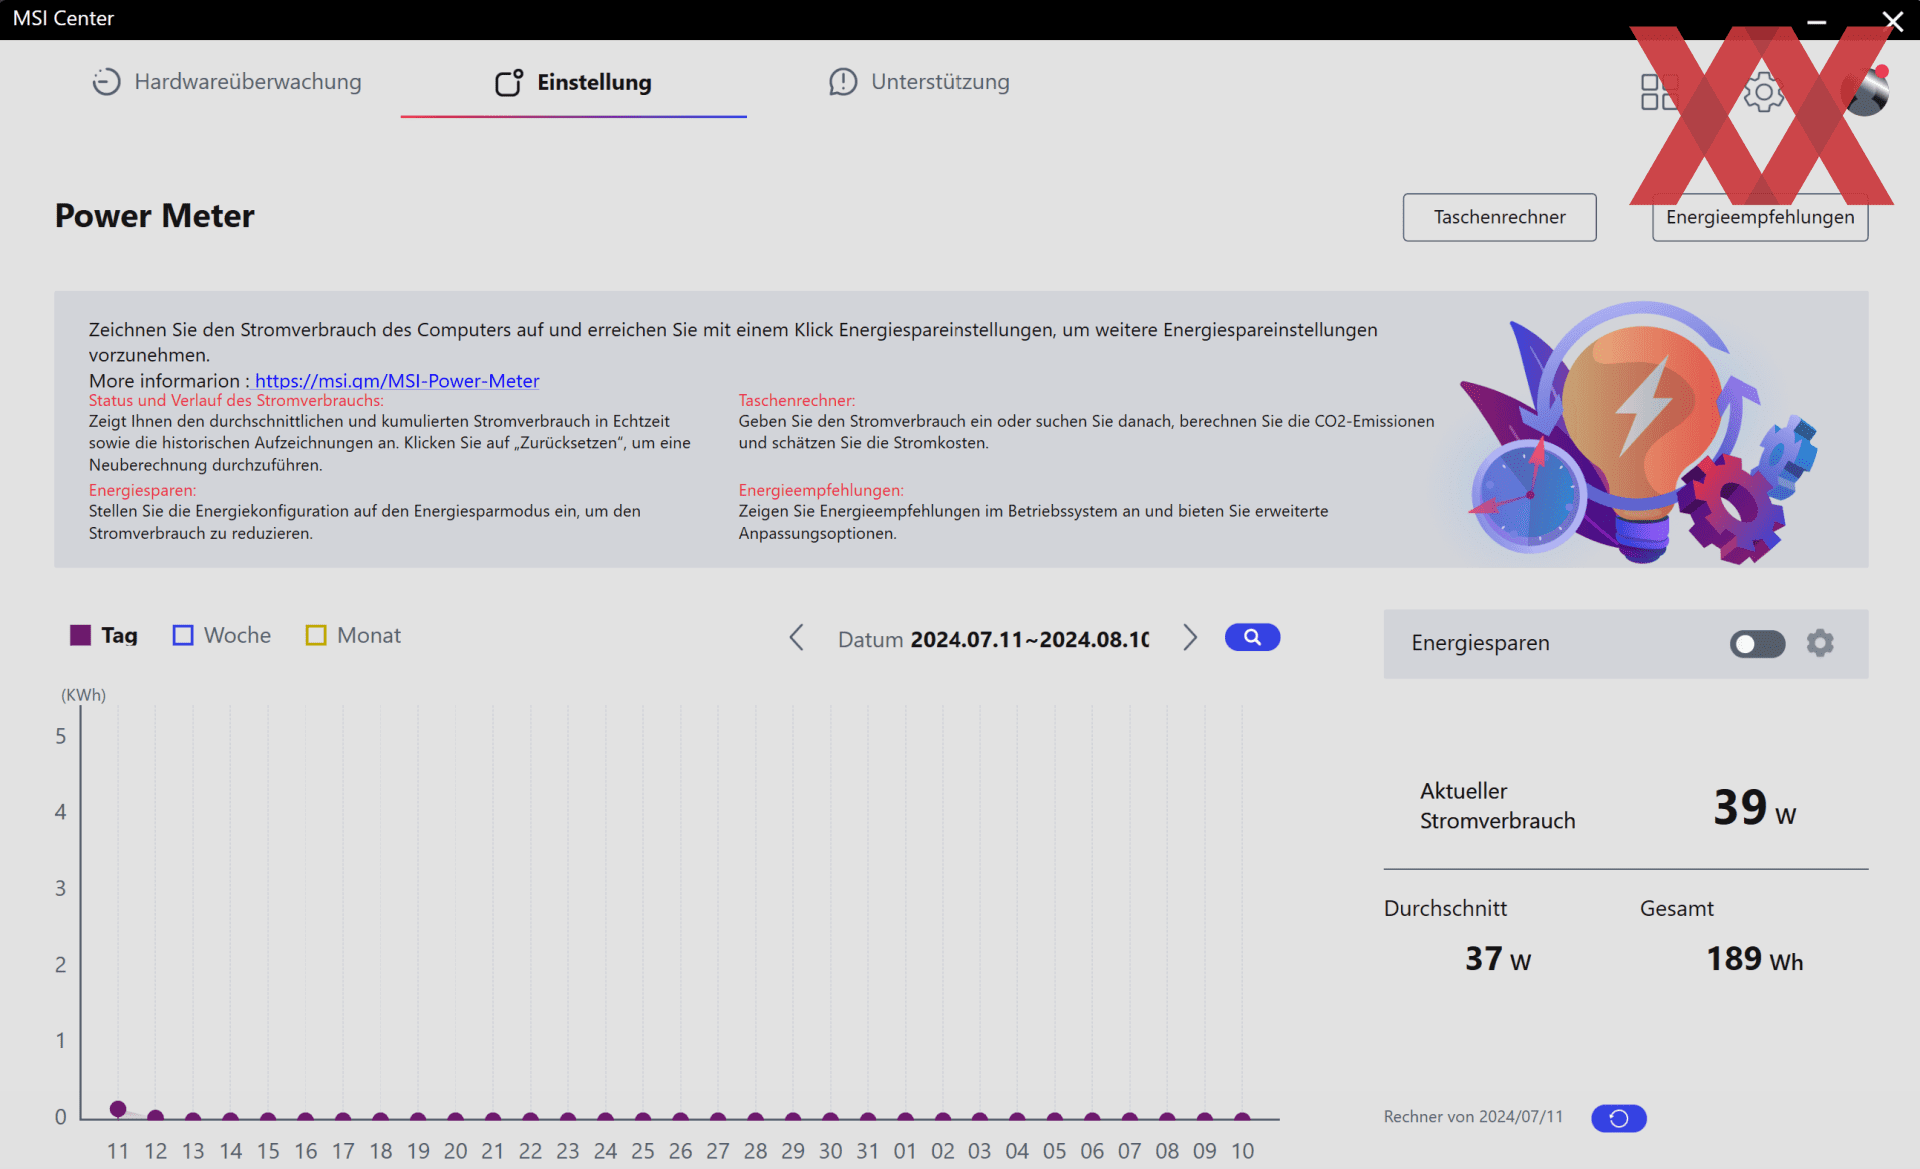Open the Unterstützung tab

pyautogui.click(x=919, y=82)
